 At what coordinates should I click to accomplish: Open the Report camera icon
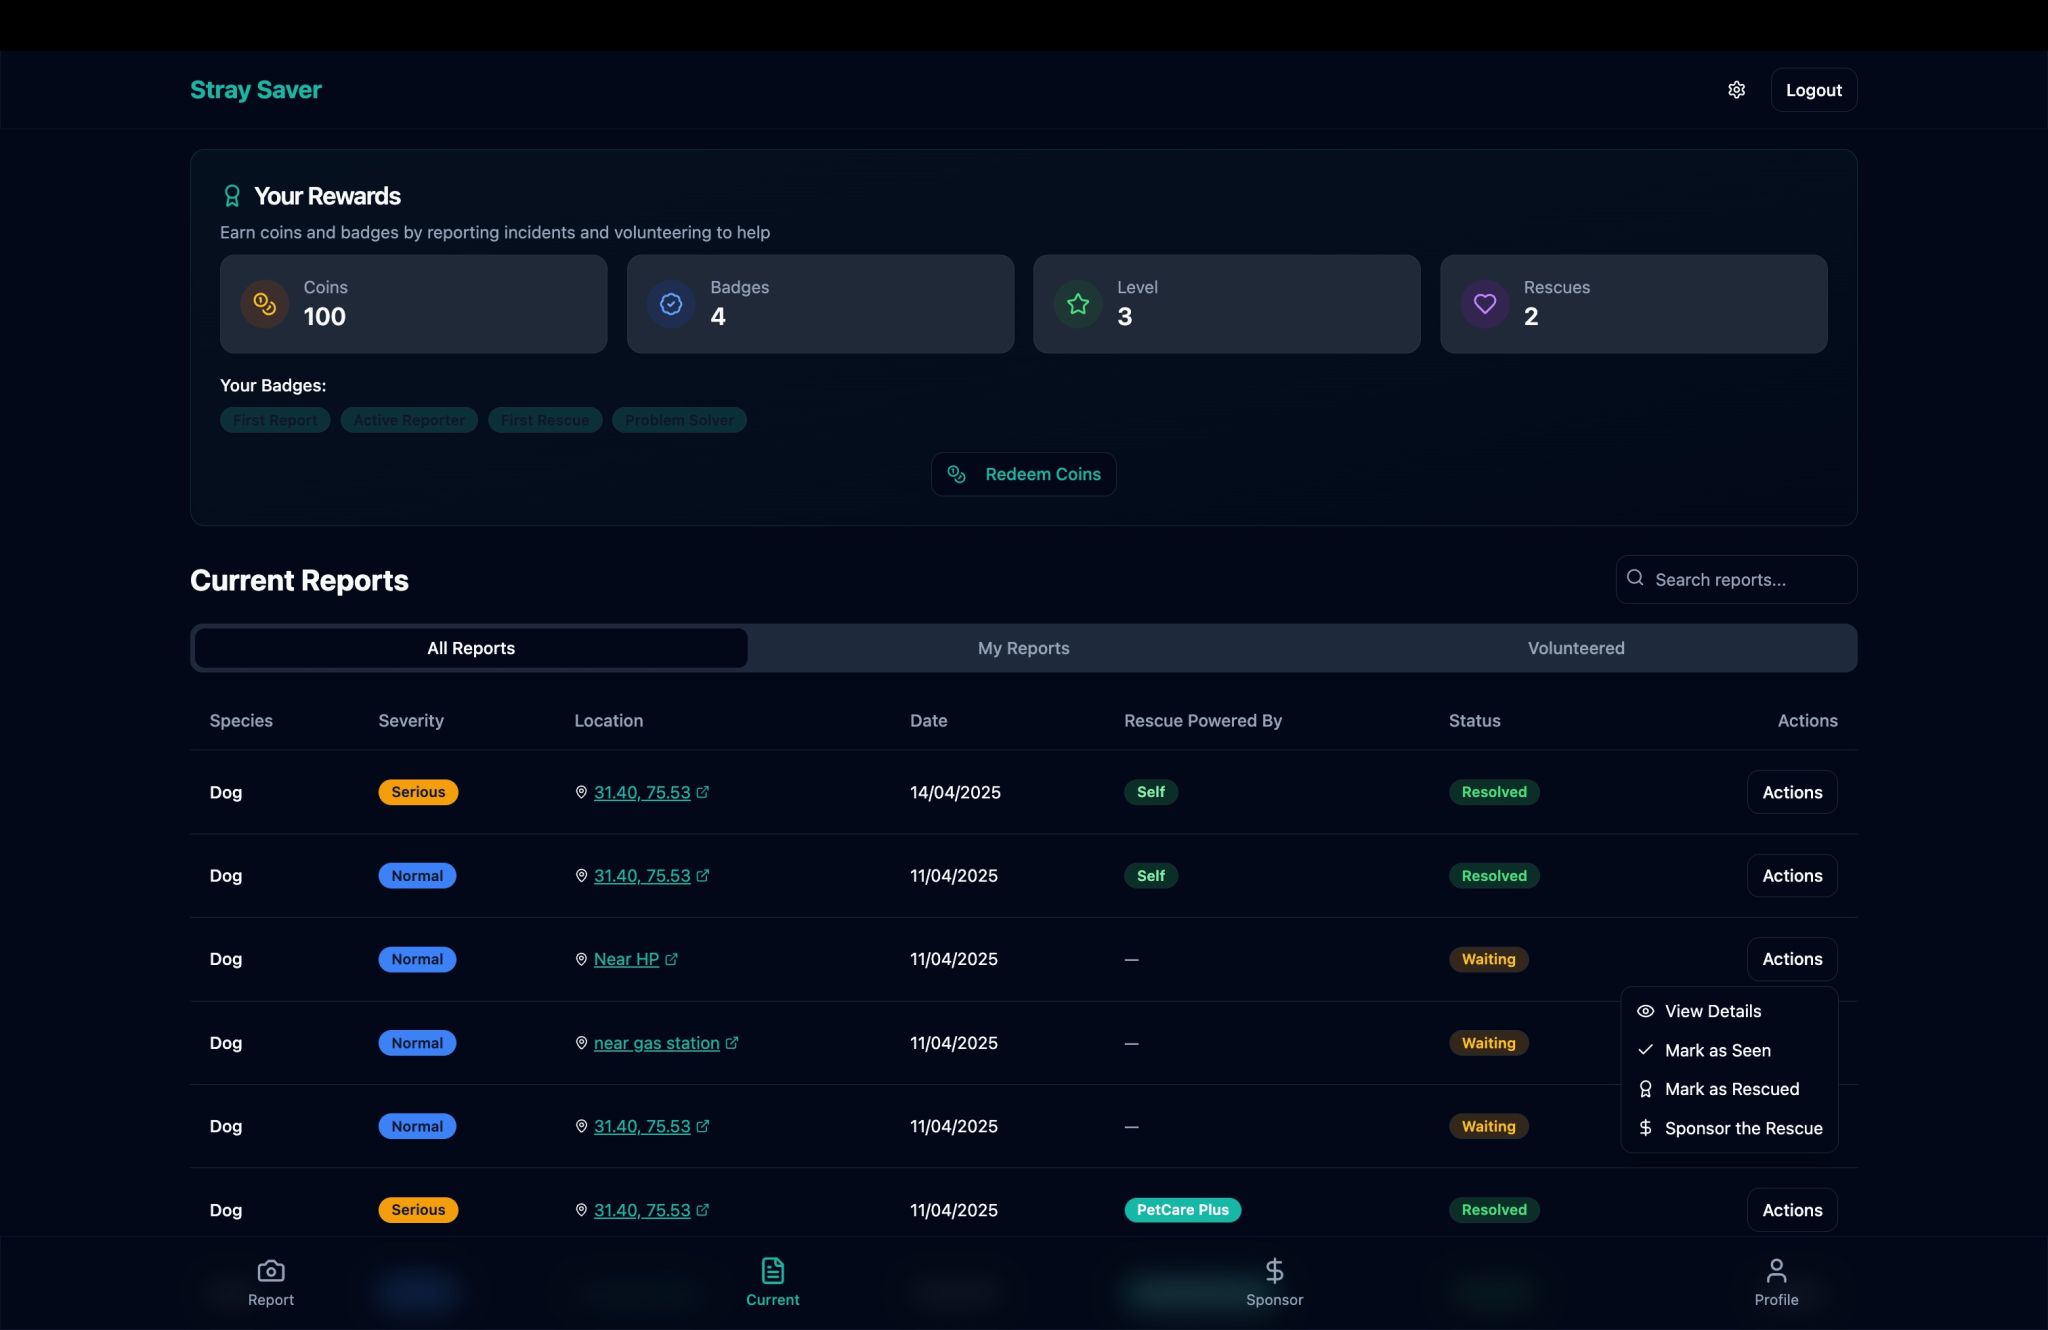point(271,1271)
